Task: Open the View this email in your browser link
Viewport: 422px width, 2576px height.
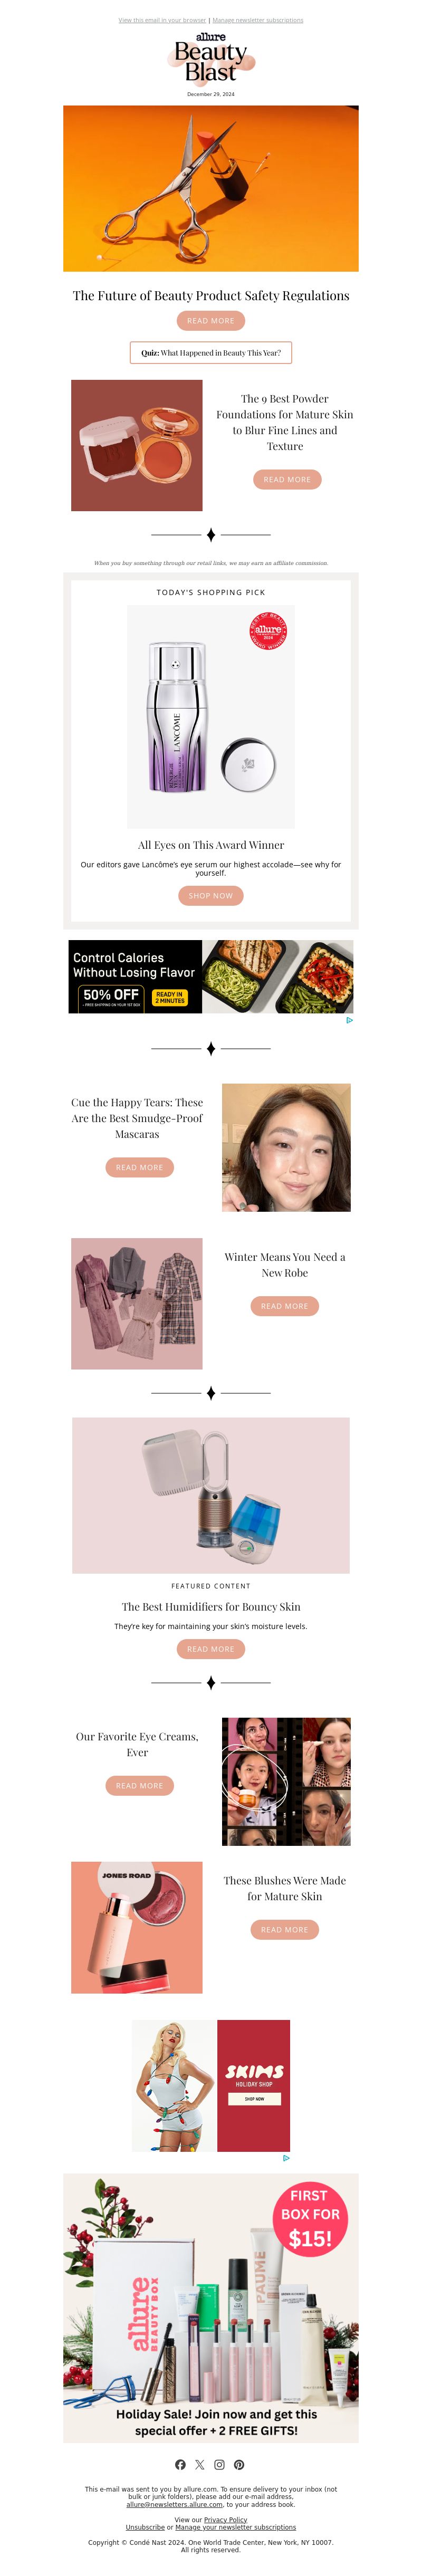Action: tap(162, 20)
